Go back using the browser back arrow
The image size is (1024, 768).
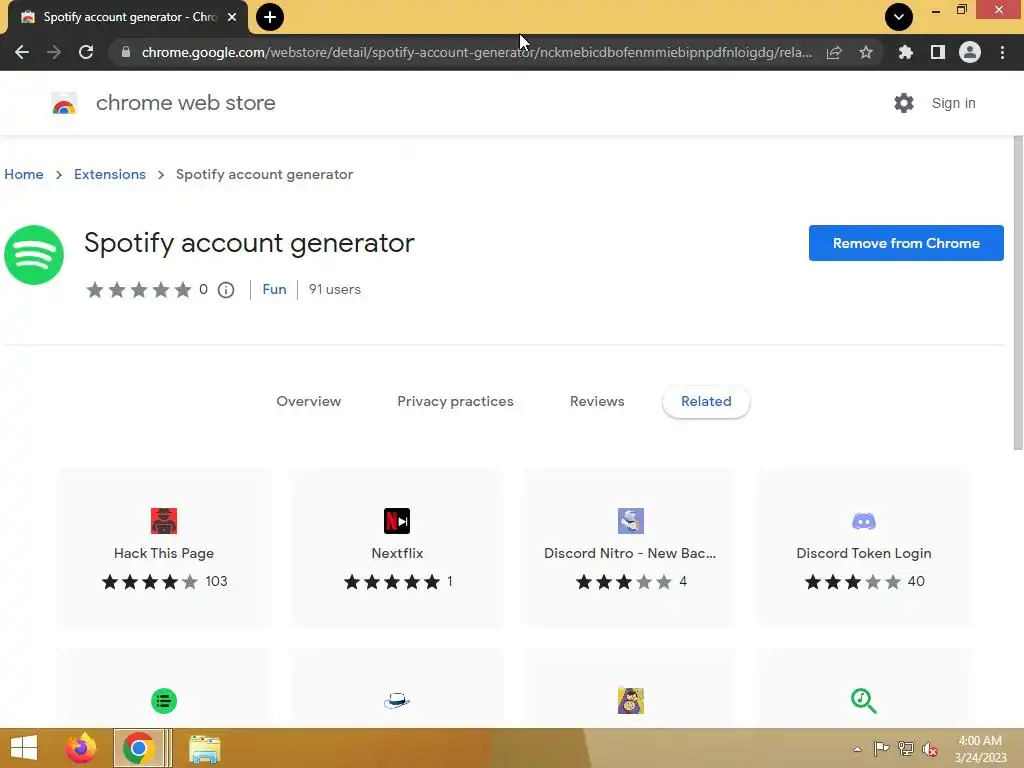tap(22, 52)
